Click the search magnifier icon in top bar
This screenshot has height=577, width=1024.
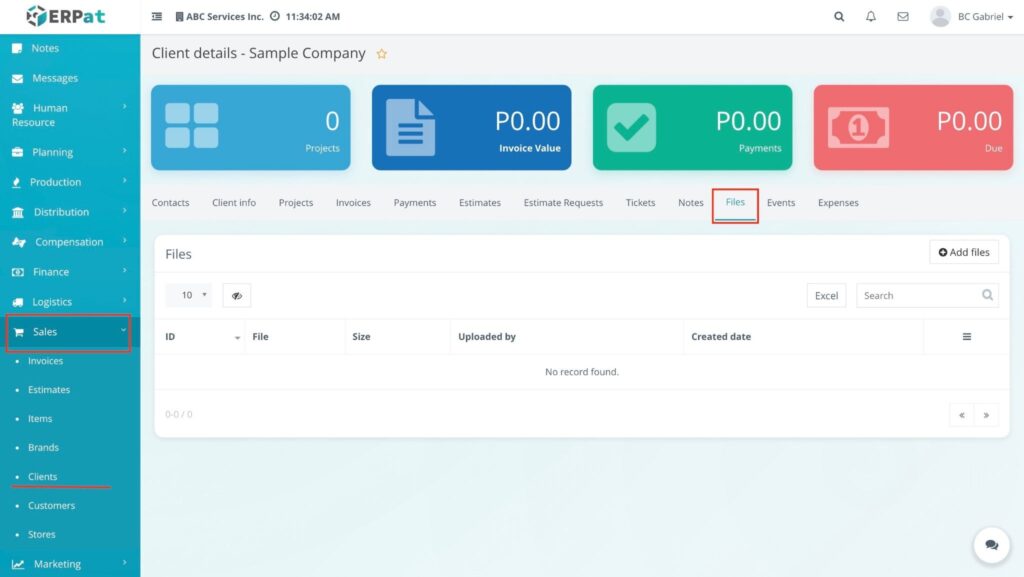click(839, 17)
